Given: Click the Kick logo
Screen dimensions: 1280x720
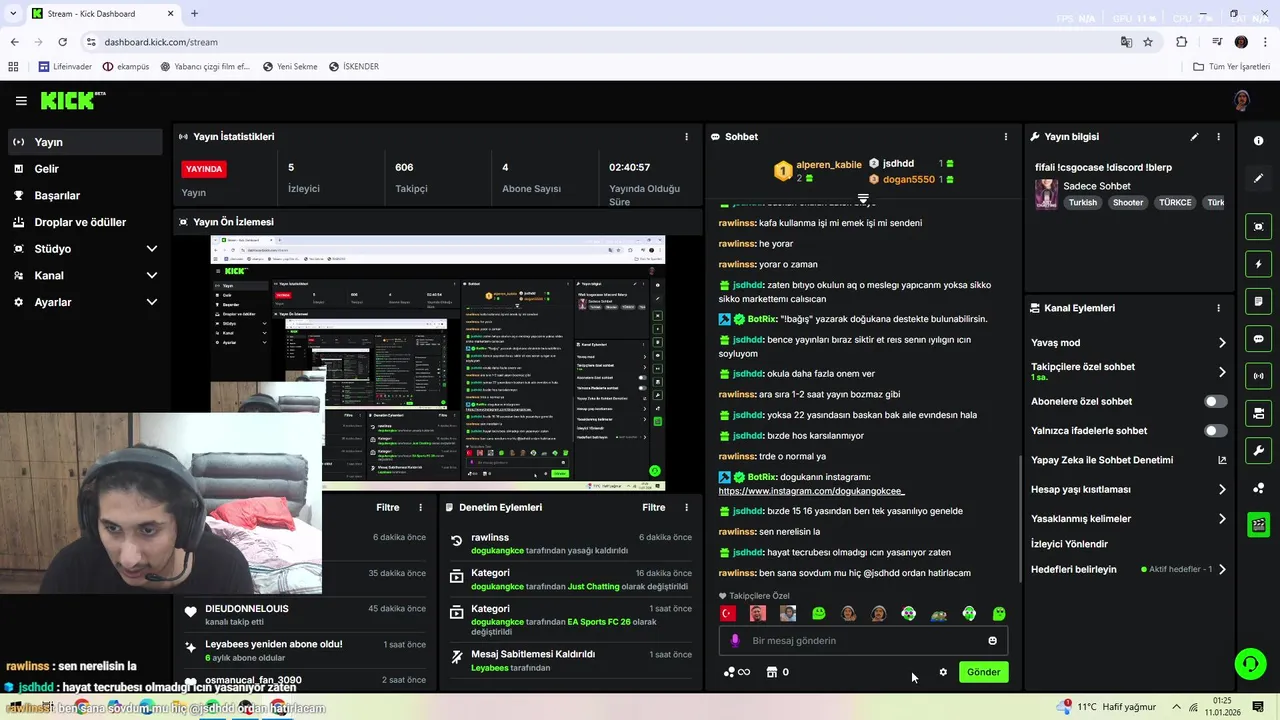Looking at the screenshot, I should pyautogui.click(x=72, y=100).
